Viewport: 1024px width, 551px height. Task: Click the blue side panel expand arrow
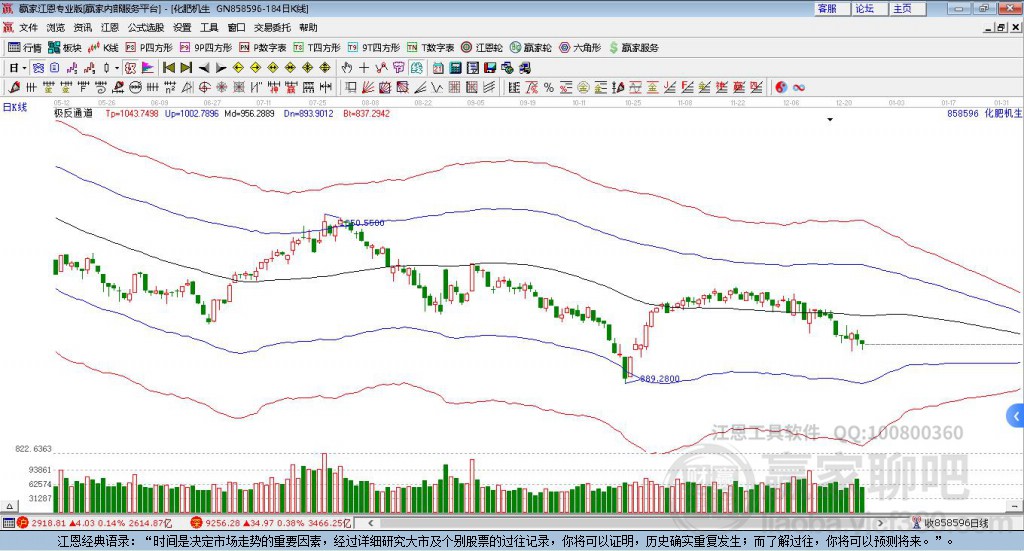click(x=1016, y=416)
